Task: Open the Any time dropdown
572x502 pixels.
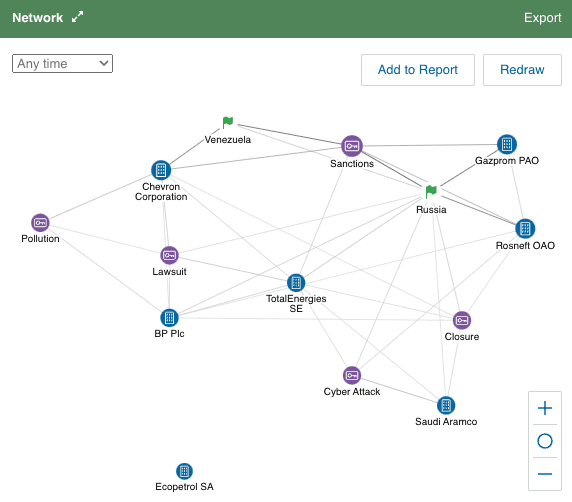Action: (x=62, y=63)
